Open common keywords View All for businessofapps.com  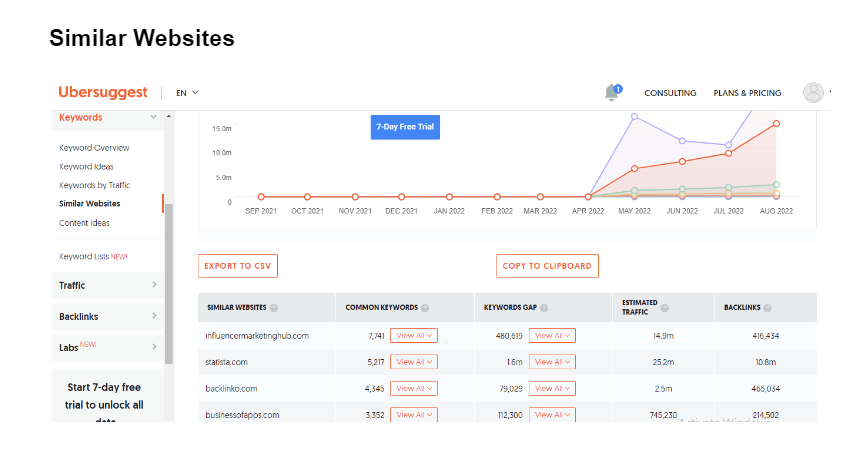pyautogui.click(x=414, y=415)
